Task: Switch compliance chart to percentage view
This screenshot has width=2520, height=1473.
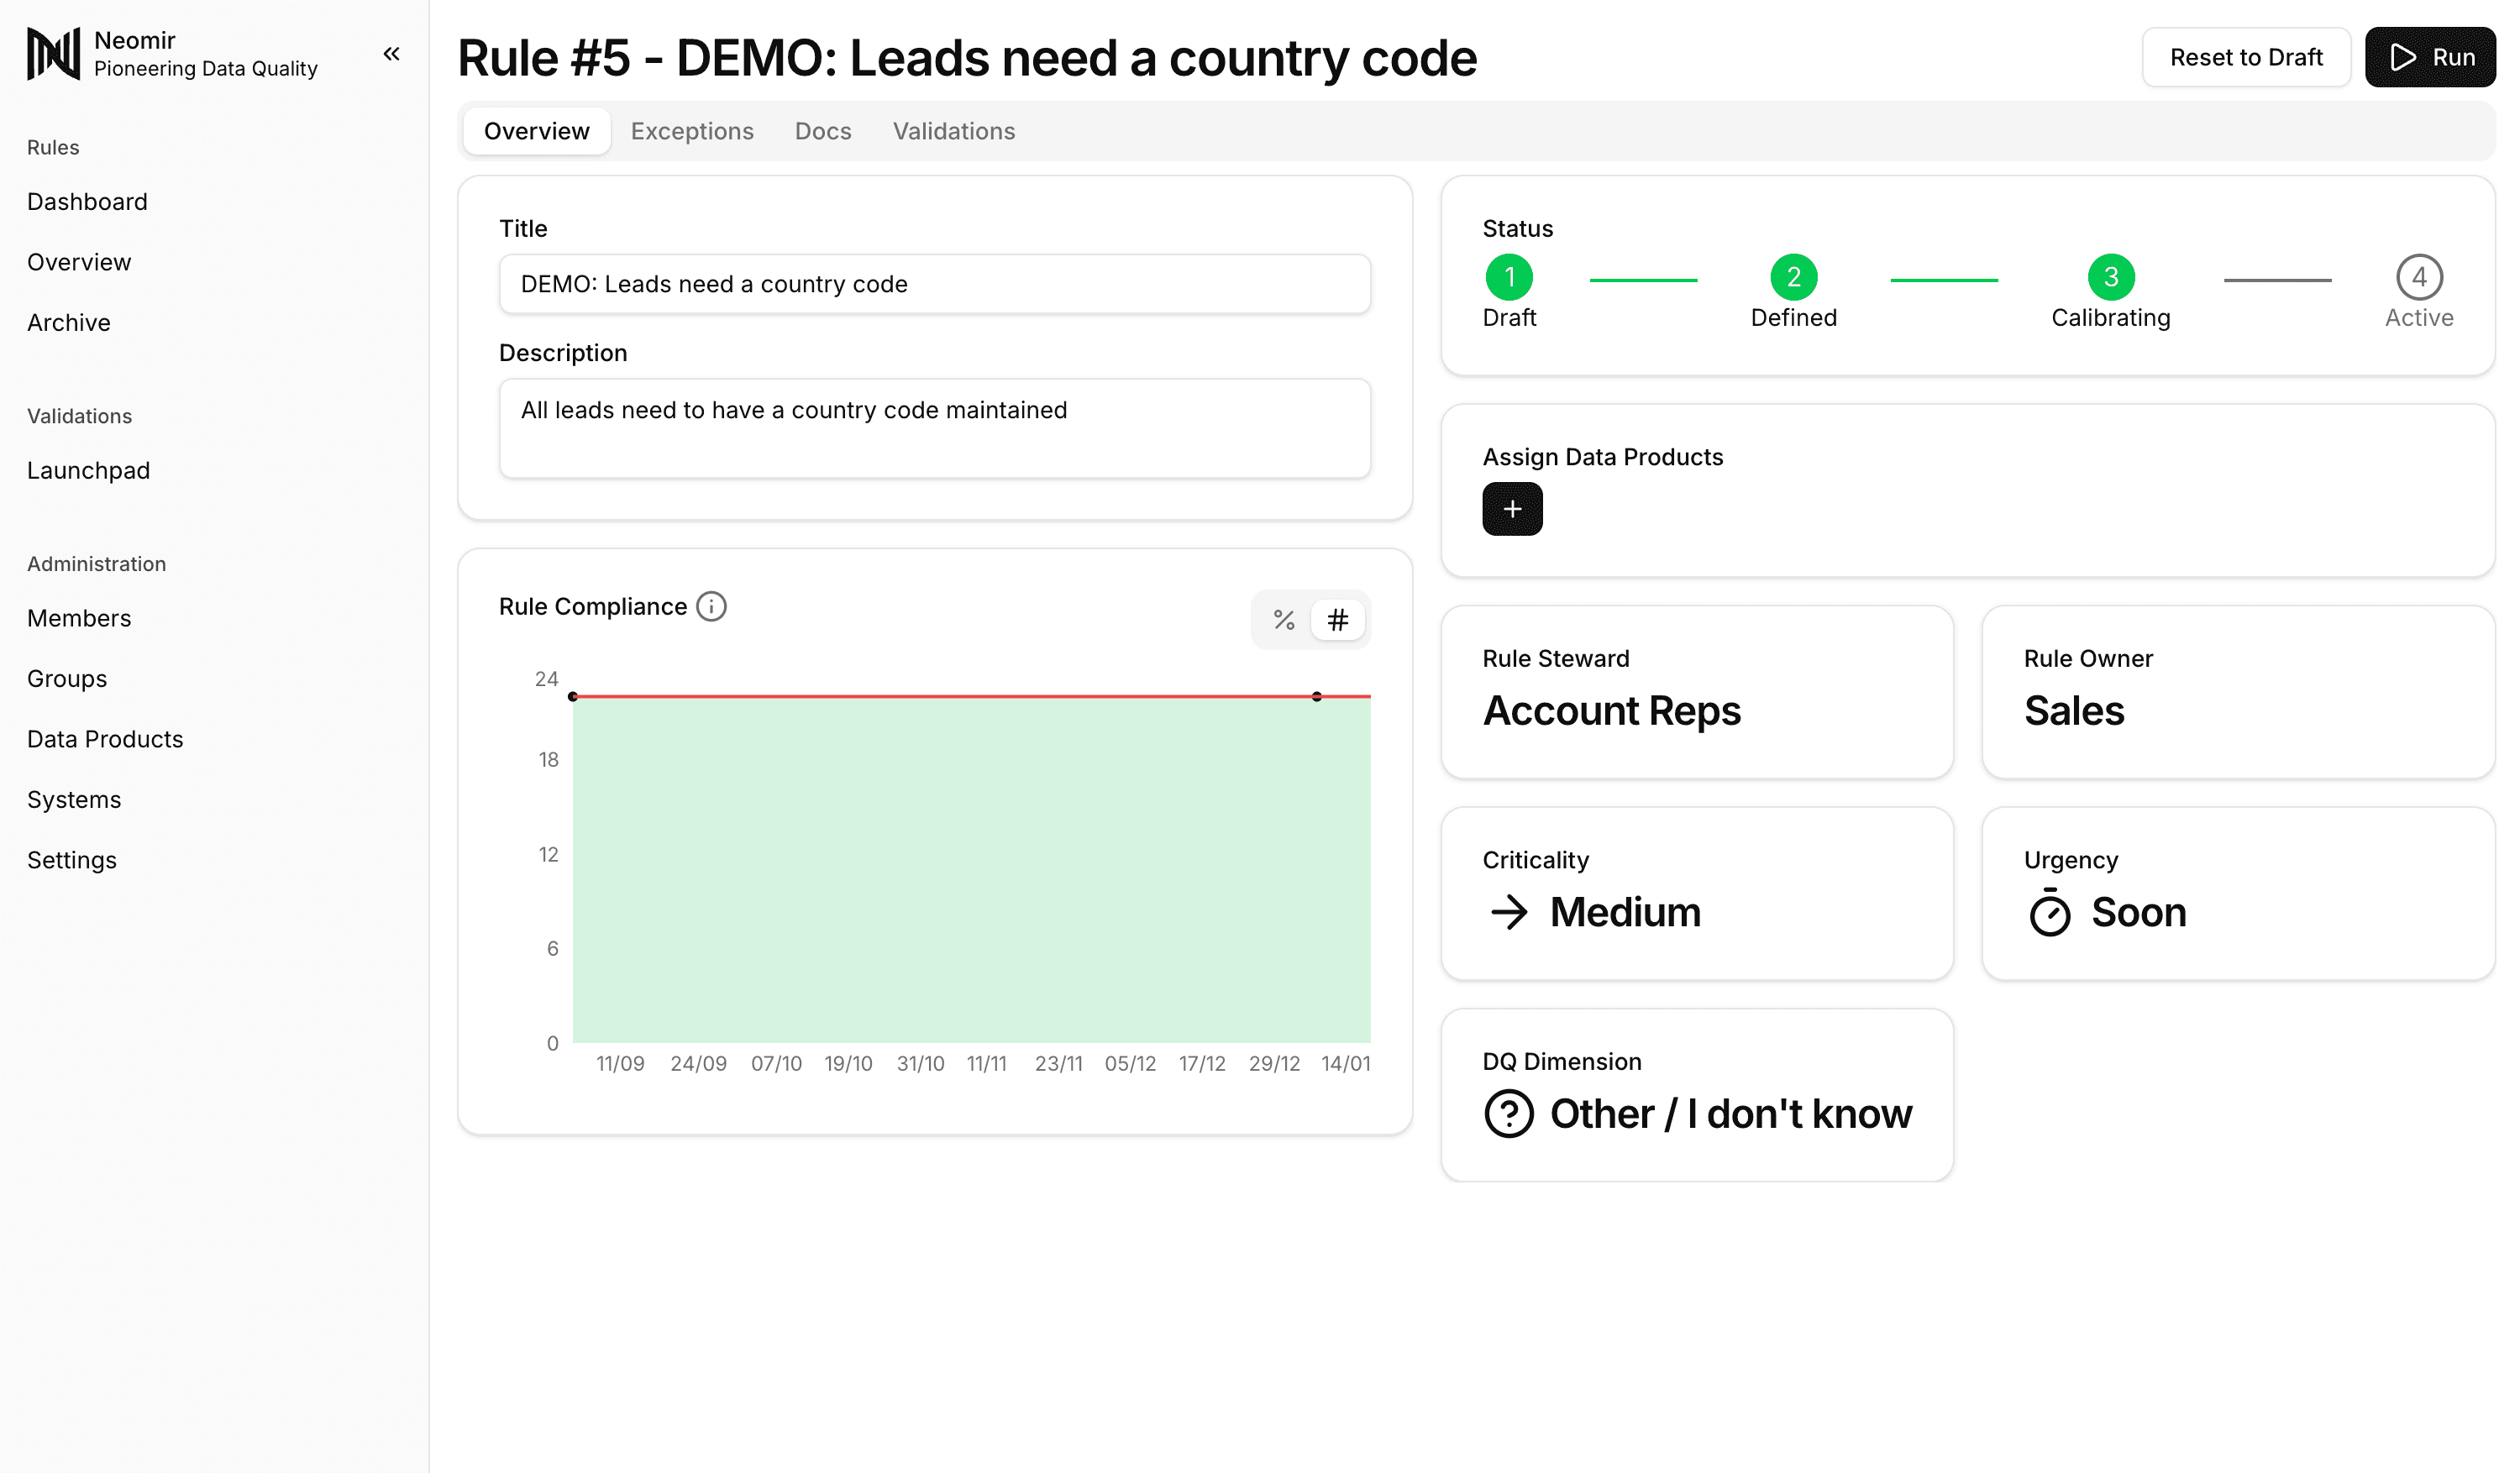Action: click(x=1283, y=619)
